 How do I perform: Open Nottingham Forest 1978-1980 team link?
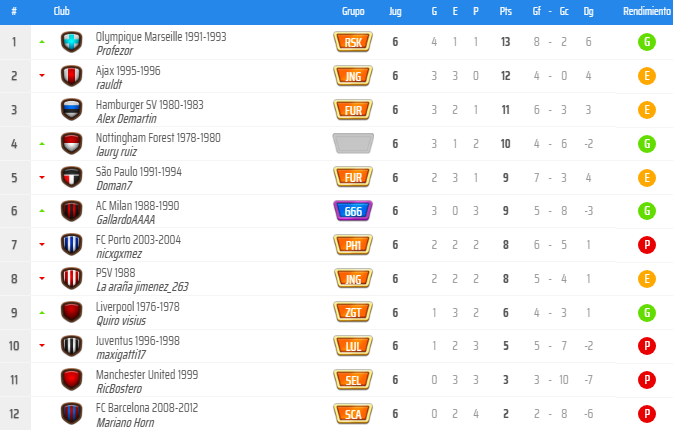tap(158, 138)
